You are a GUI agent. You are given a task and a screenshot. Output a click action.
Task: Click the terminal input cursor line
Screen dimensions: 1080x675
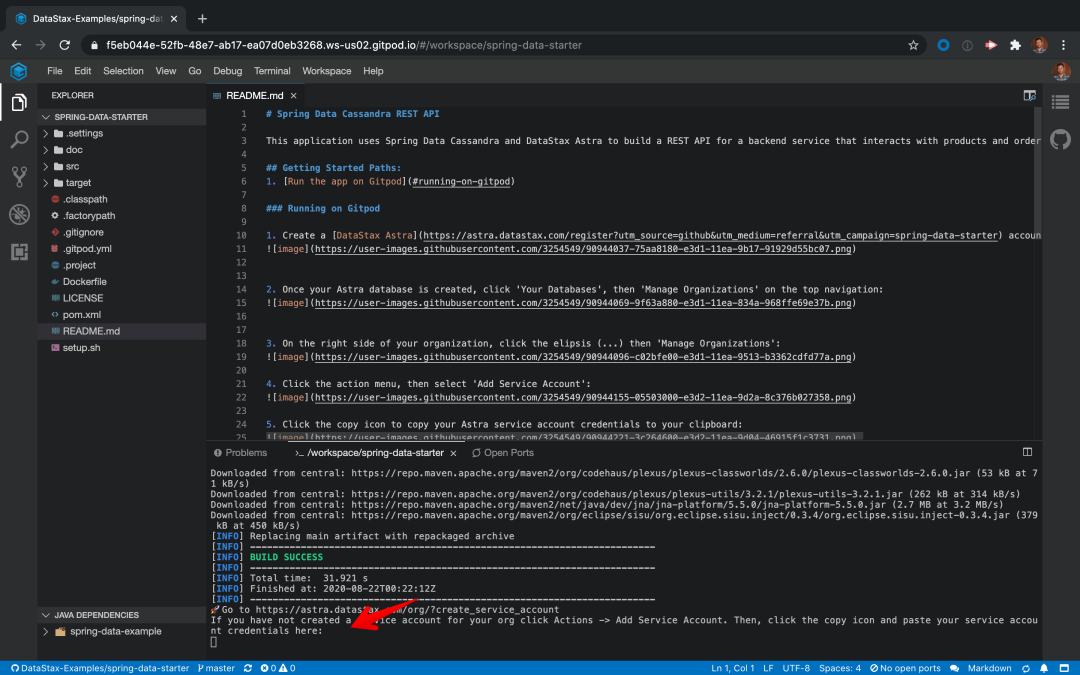[214, 642]
